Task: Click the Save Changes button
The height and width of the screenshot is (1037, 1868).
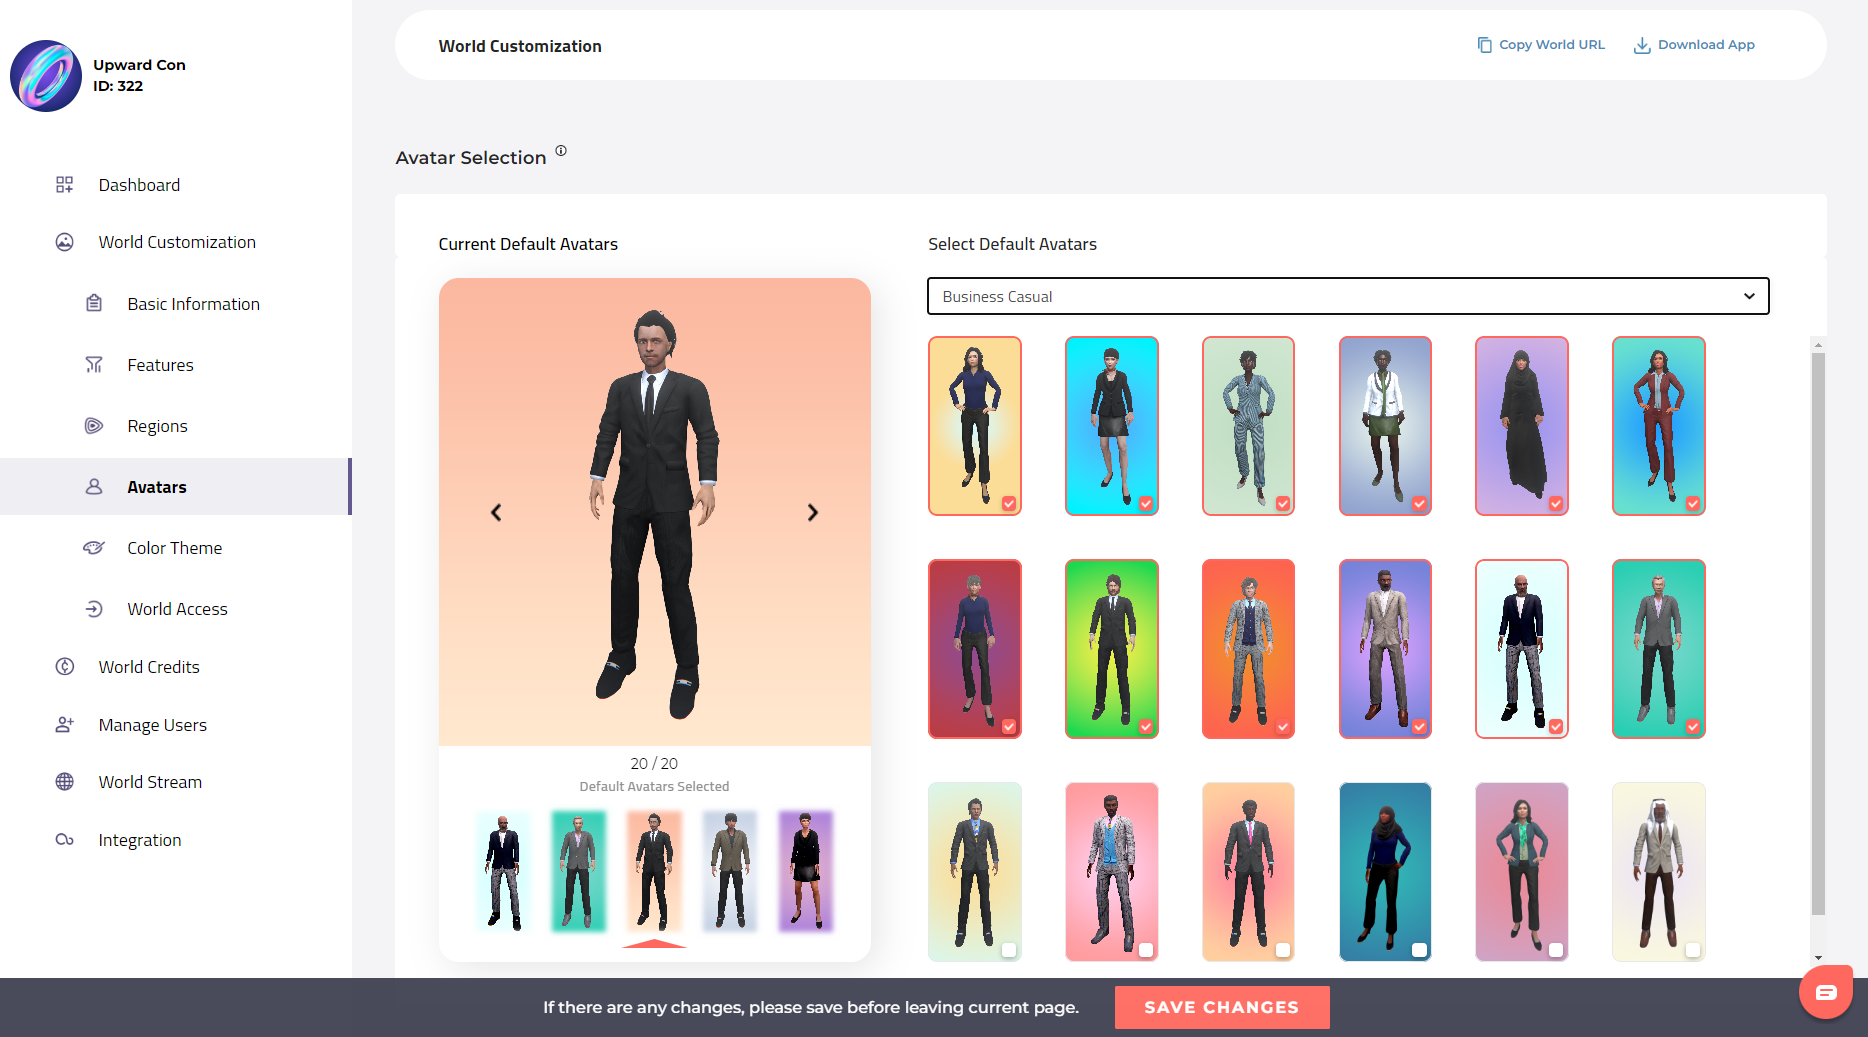Action: pos(1222,1007)
